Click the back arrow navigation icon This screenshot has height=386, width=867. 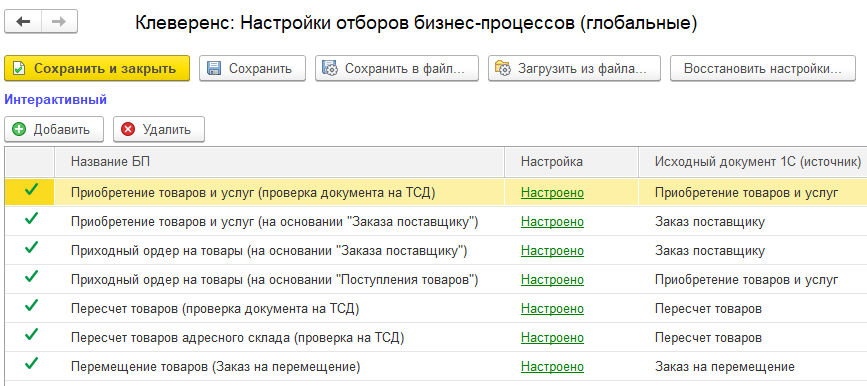pyautogui.click(x=23, y=22)
